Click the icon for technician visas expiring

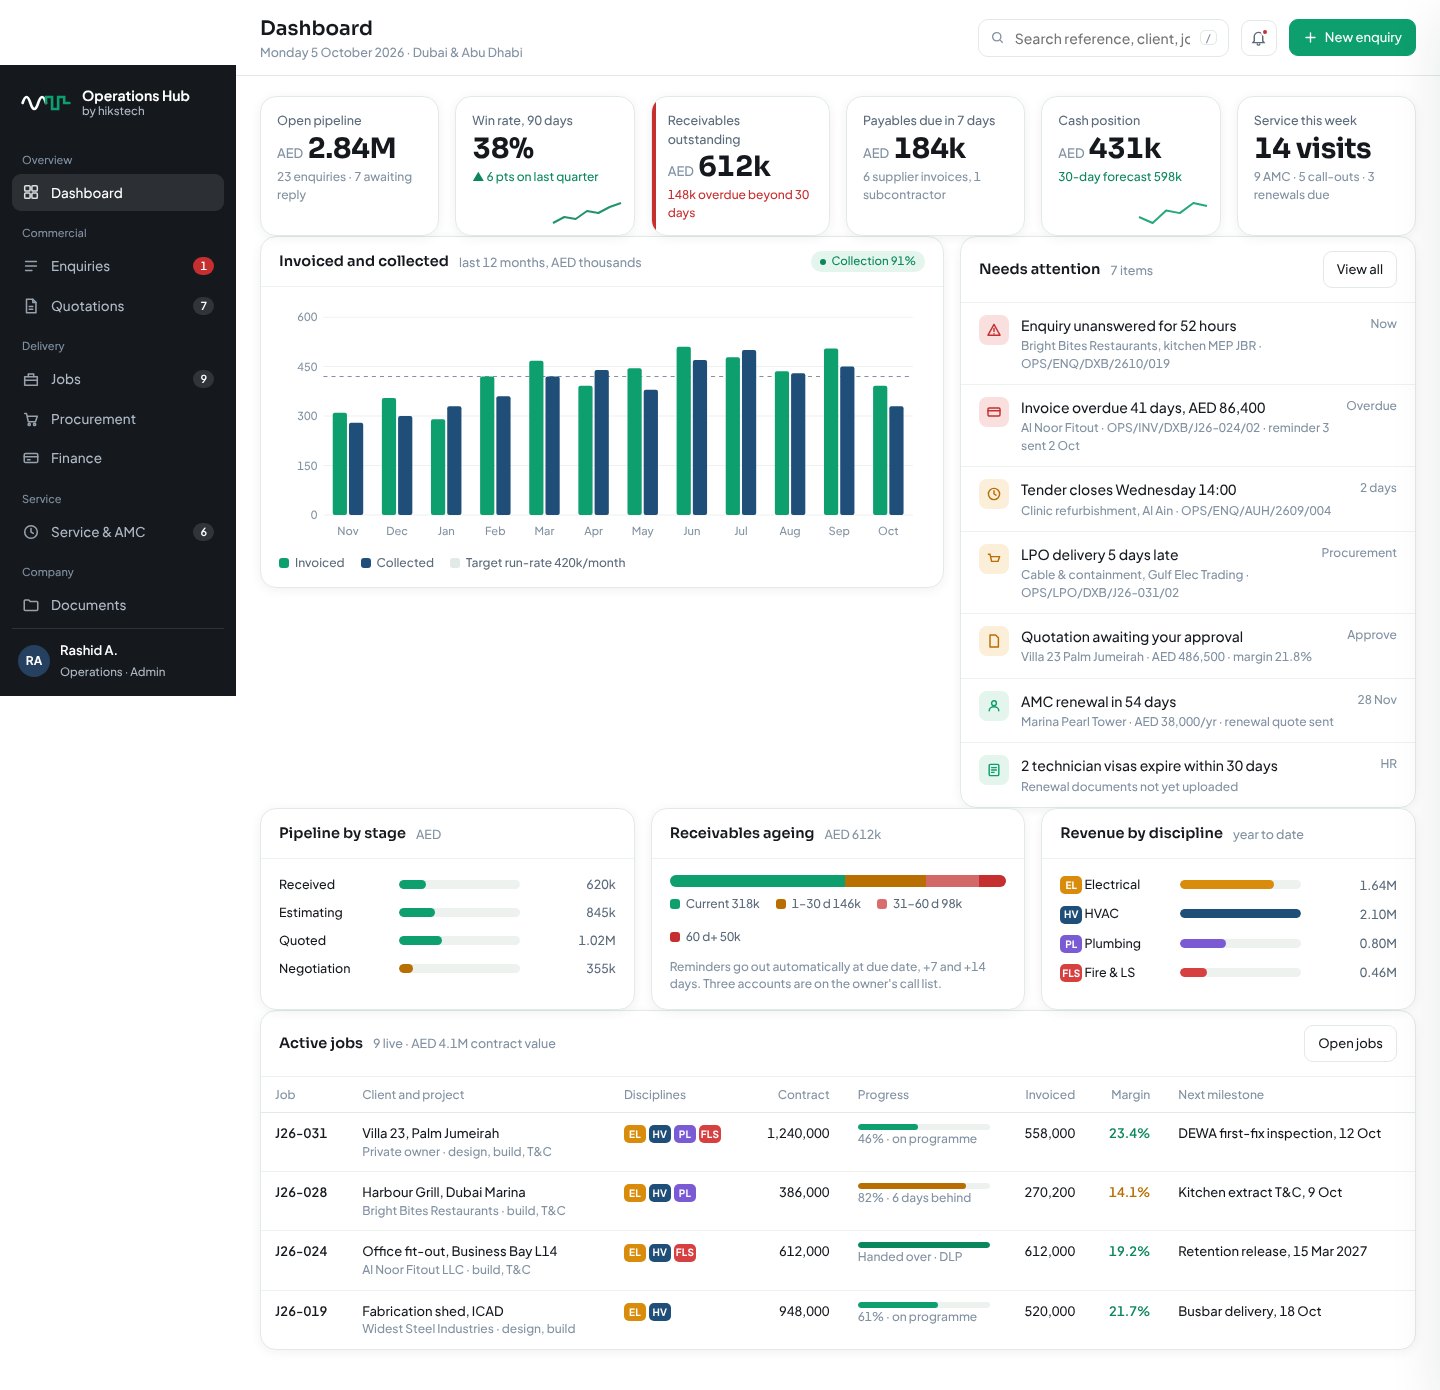click(994, 770)
